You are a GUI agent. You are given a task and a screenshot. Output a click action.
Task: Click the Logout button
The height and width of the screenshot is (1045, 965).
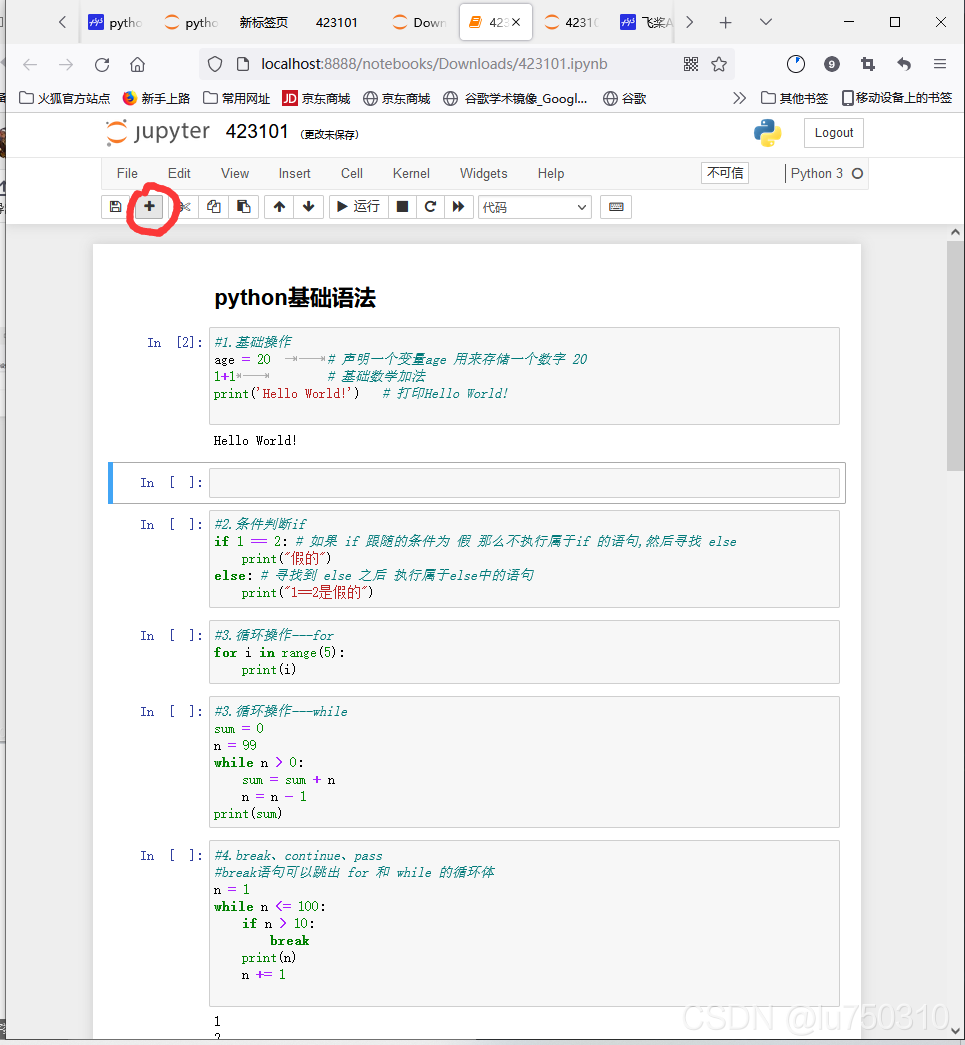click(833, 132)
